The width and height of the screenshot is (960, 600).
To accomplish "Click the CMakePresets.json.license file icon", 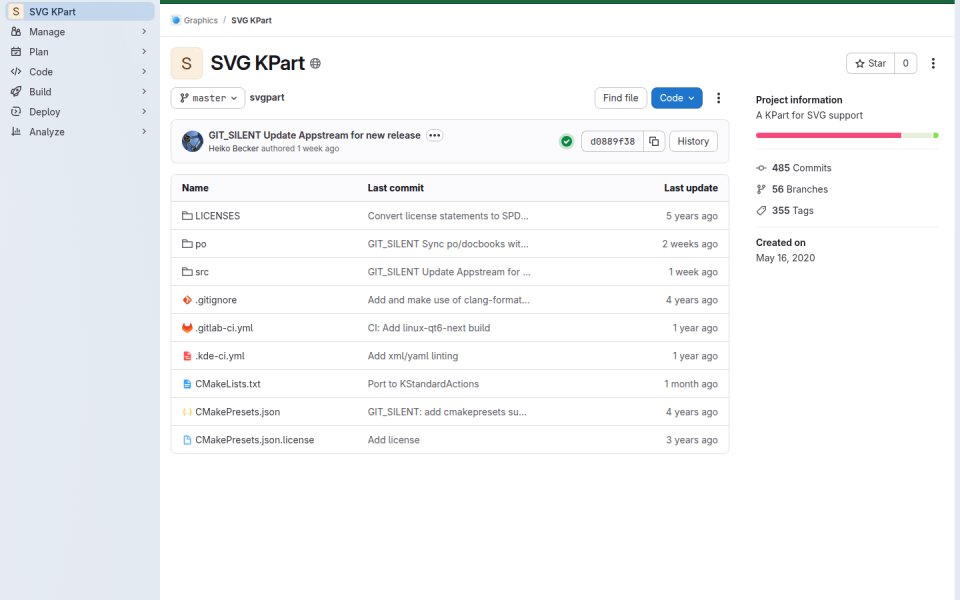I will tap(187, 440).
